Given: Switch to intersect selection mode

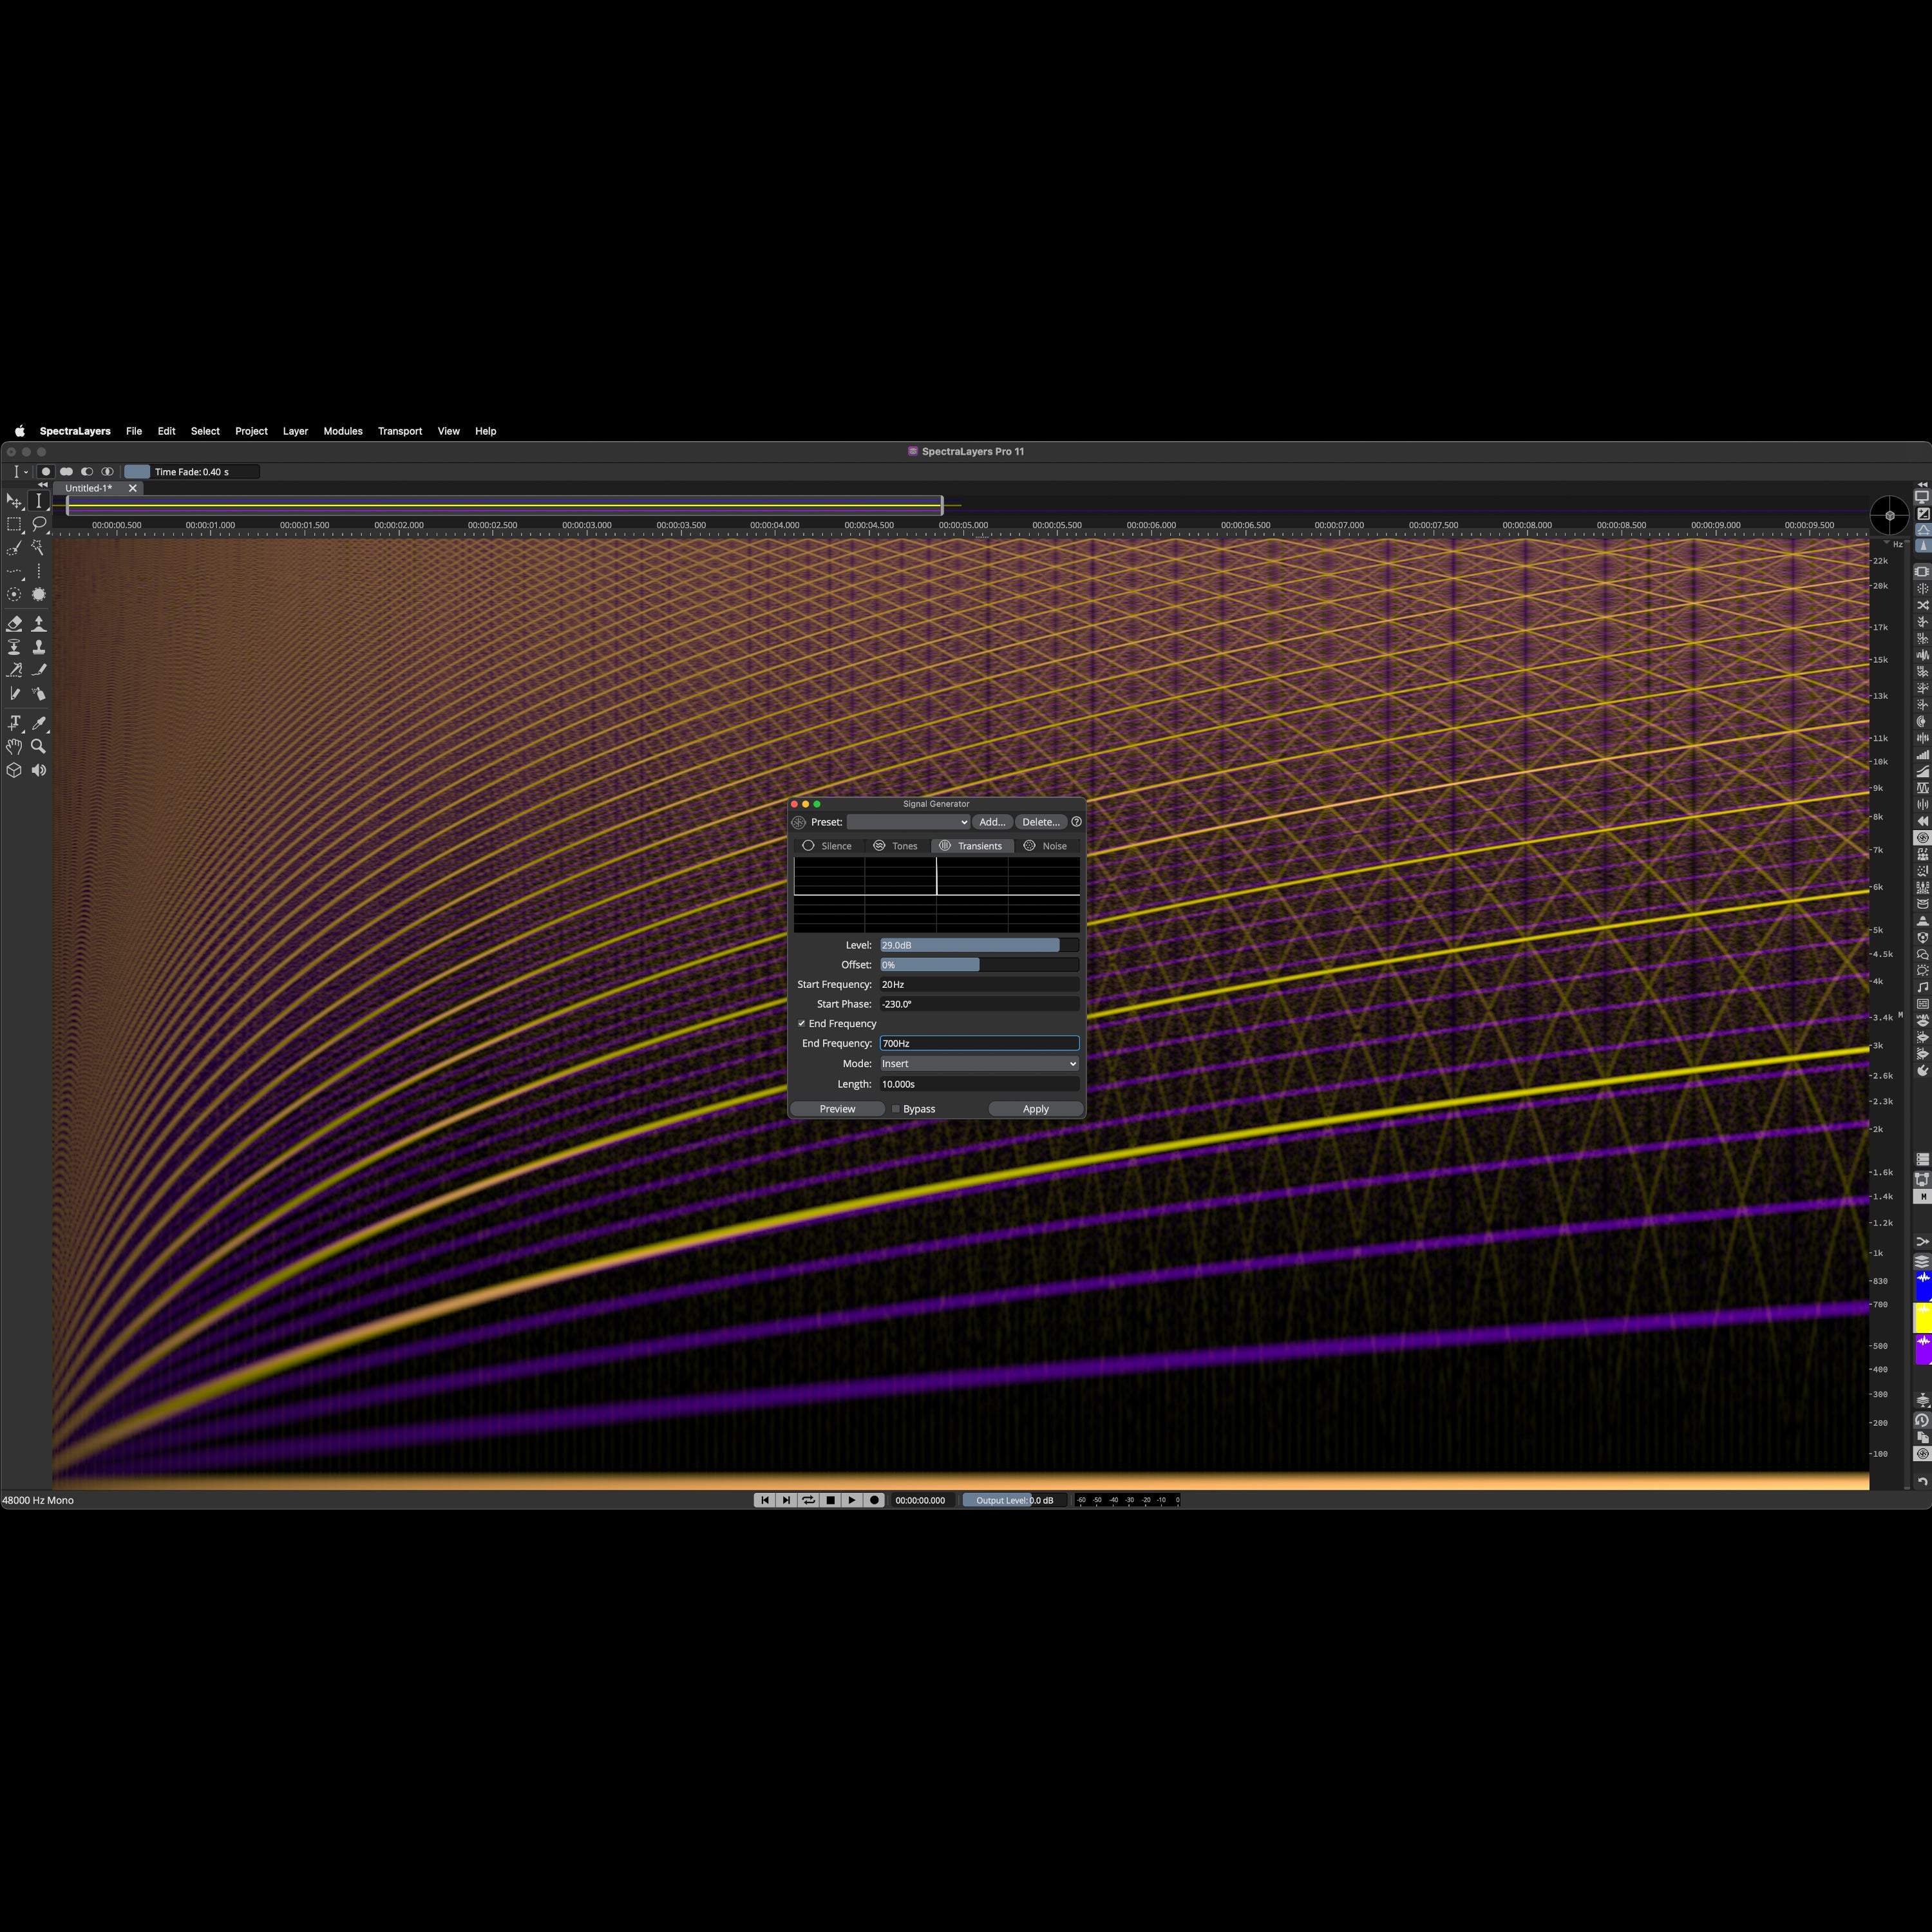Looking at the screenshot, I should point(107,472).
